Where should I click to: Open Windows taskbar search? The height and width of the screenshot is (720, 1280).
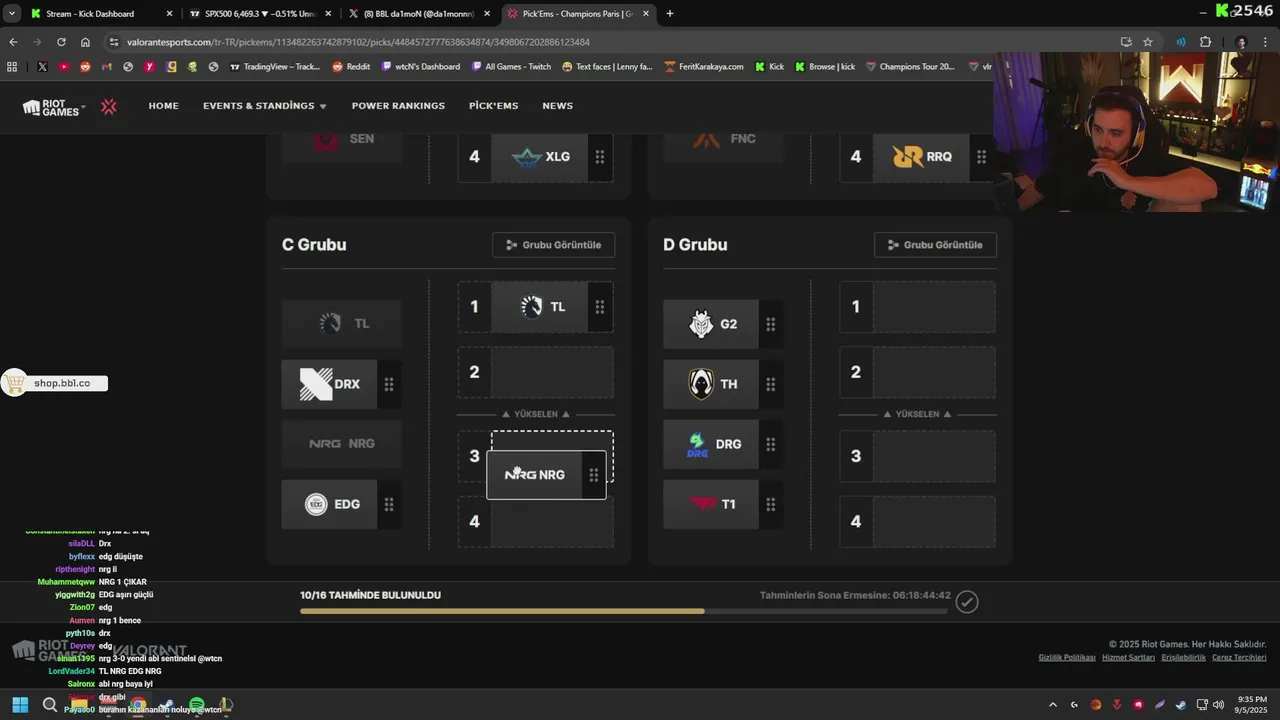(x=50, y=705)
